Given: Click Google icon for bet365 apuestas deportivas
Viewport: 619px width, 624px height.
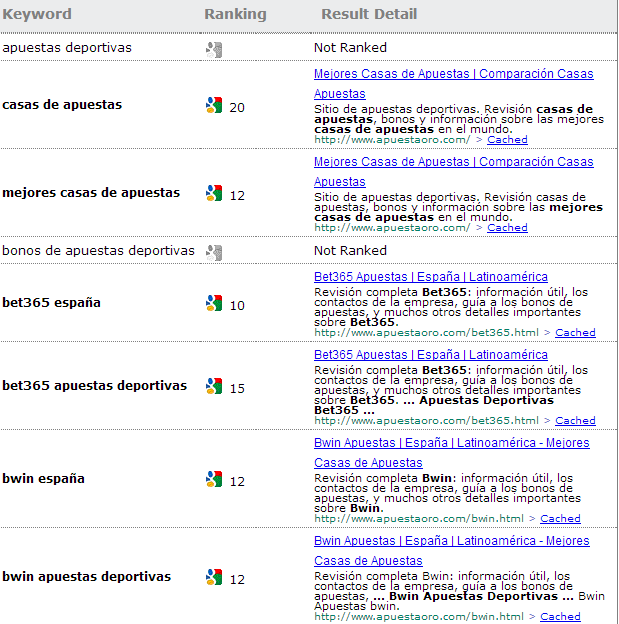Looking at the screenshot, I should [214, 386].
